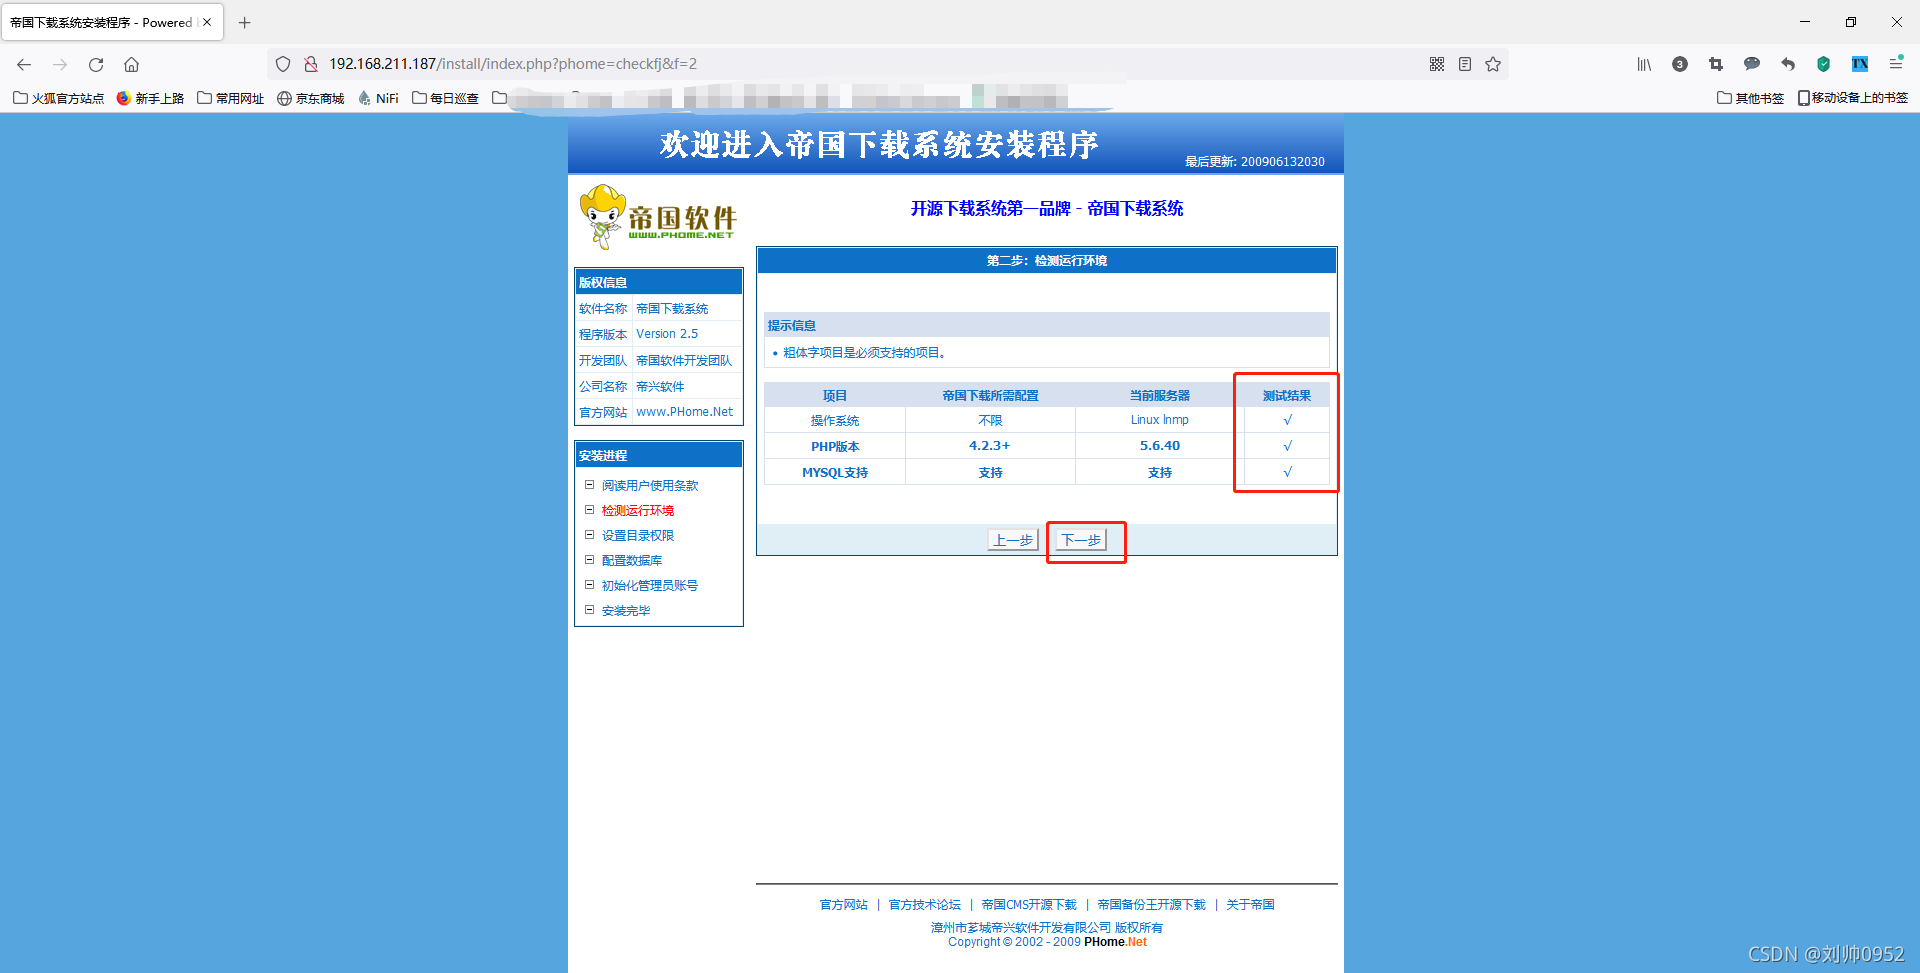The image size is (1920, 973).
Task: Click box icon beside 阅读用户使用条款
Action: (590, 485)
